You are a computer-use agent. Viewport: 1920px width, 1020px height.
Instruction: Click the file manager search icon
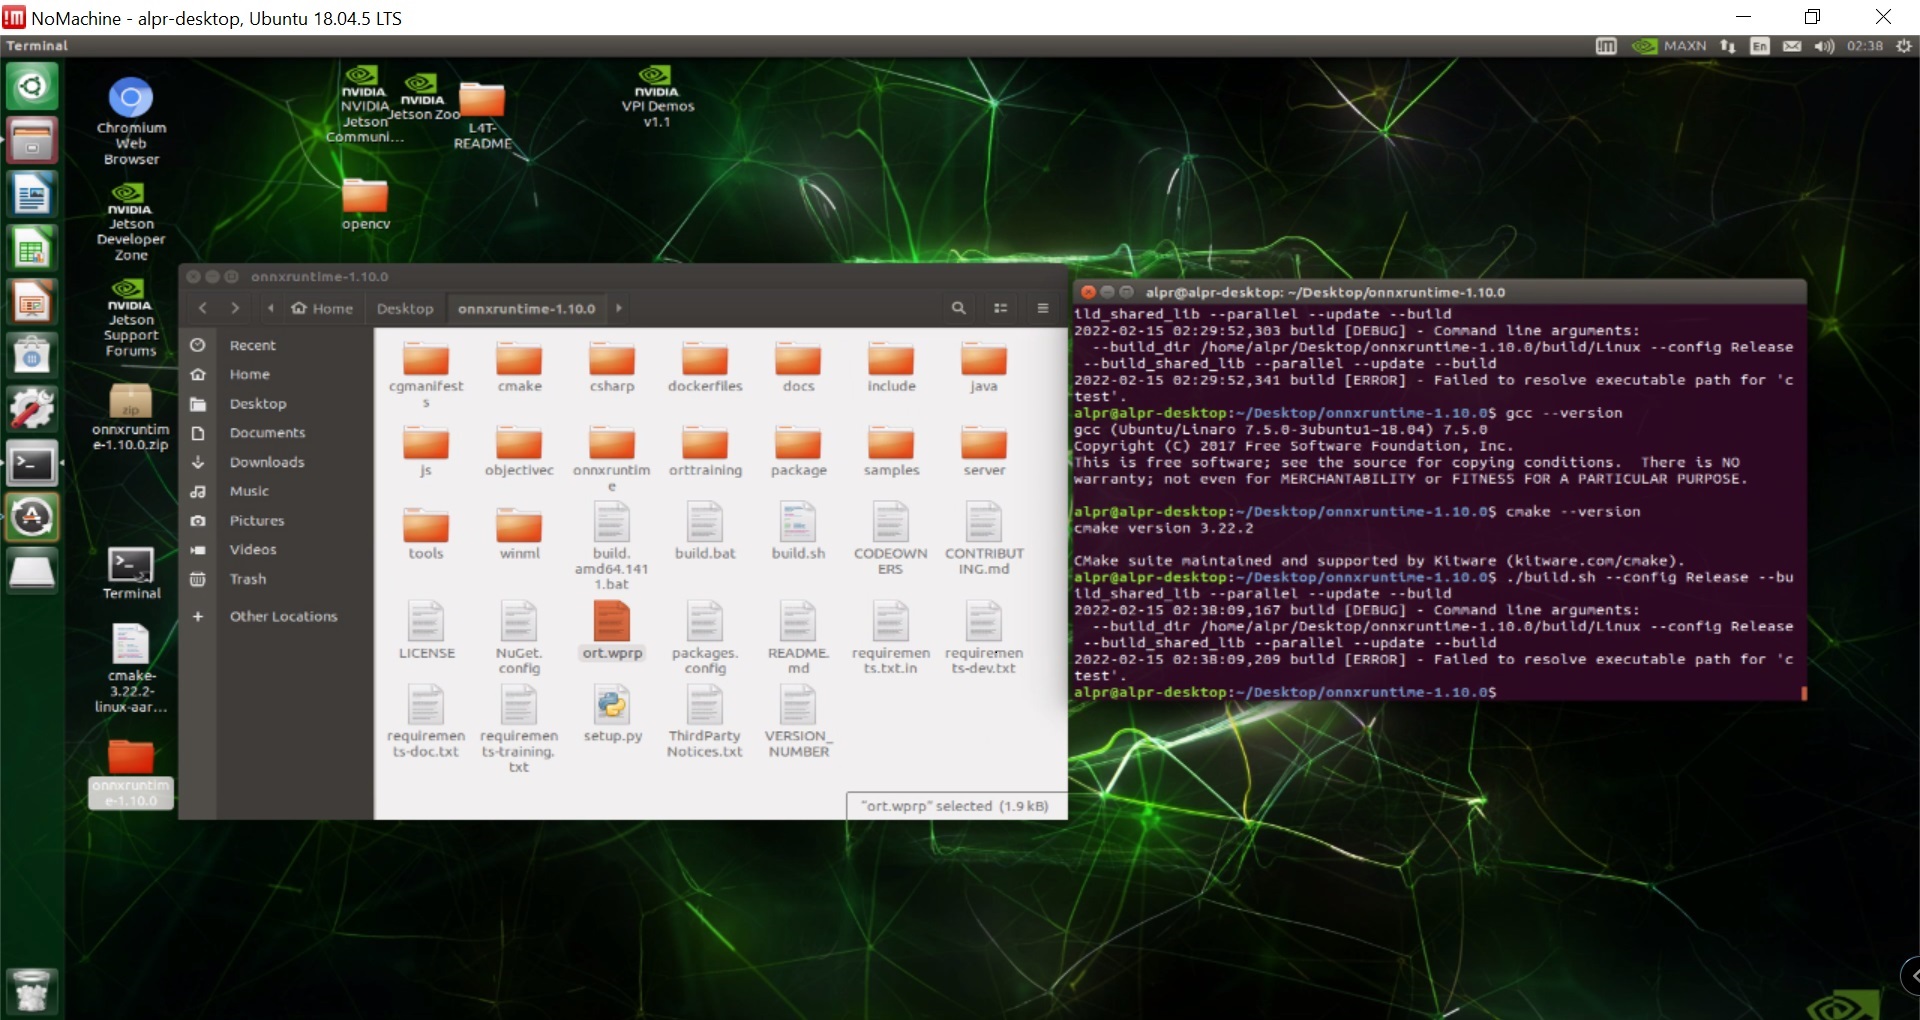tap(958, 308)
